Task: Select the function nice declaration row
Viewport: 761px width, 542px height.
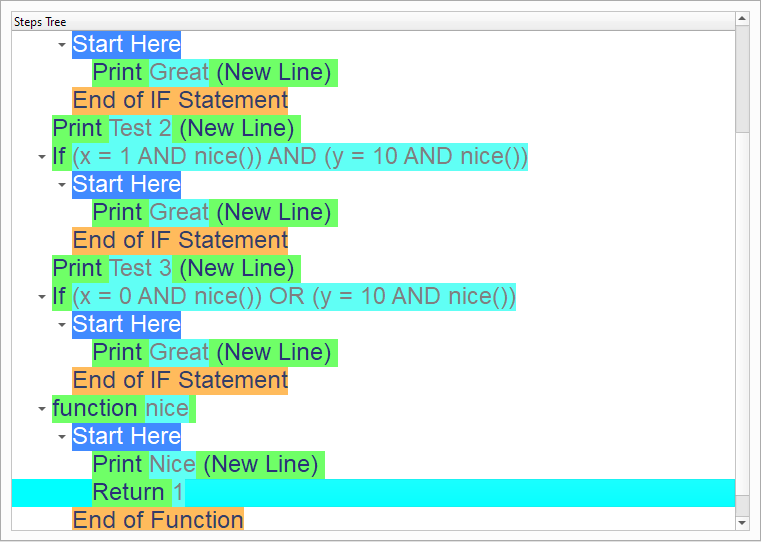Action: point(120,408)
